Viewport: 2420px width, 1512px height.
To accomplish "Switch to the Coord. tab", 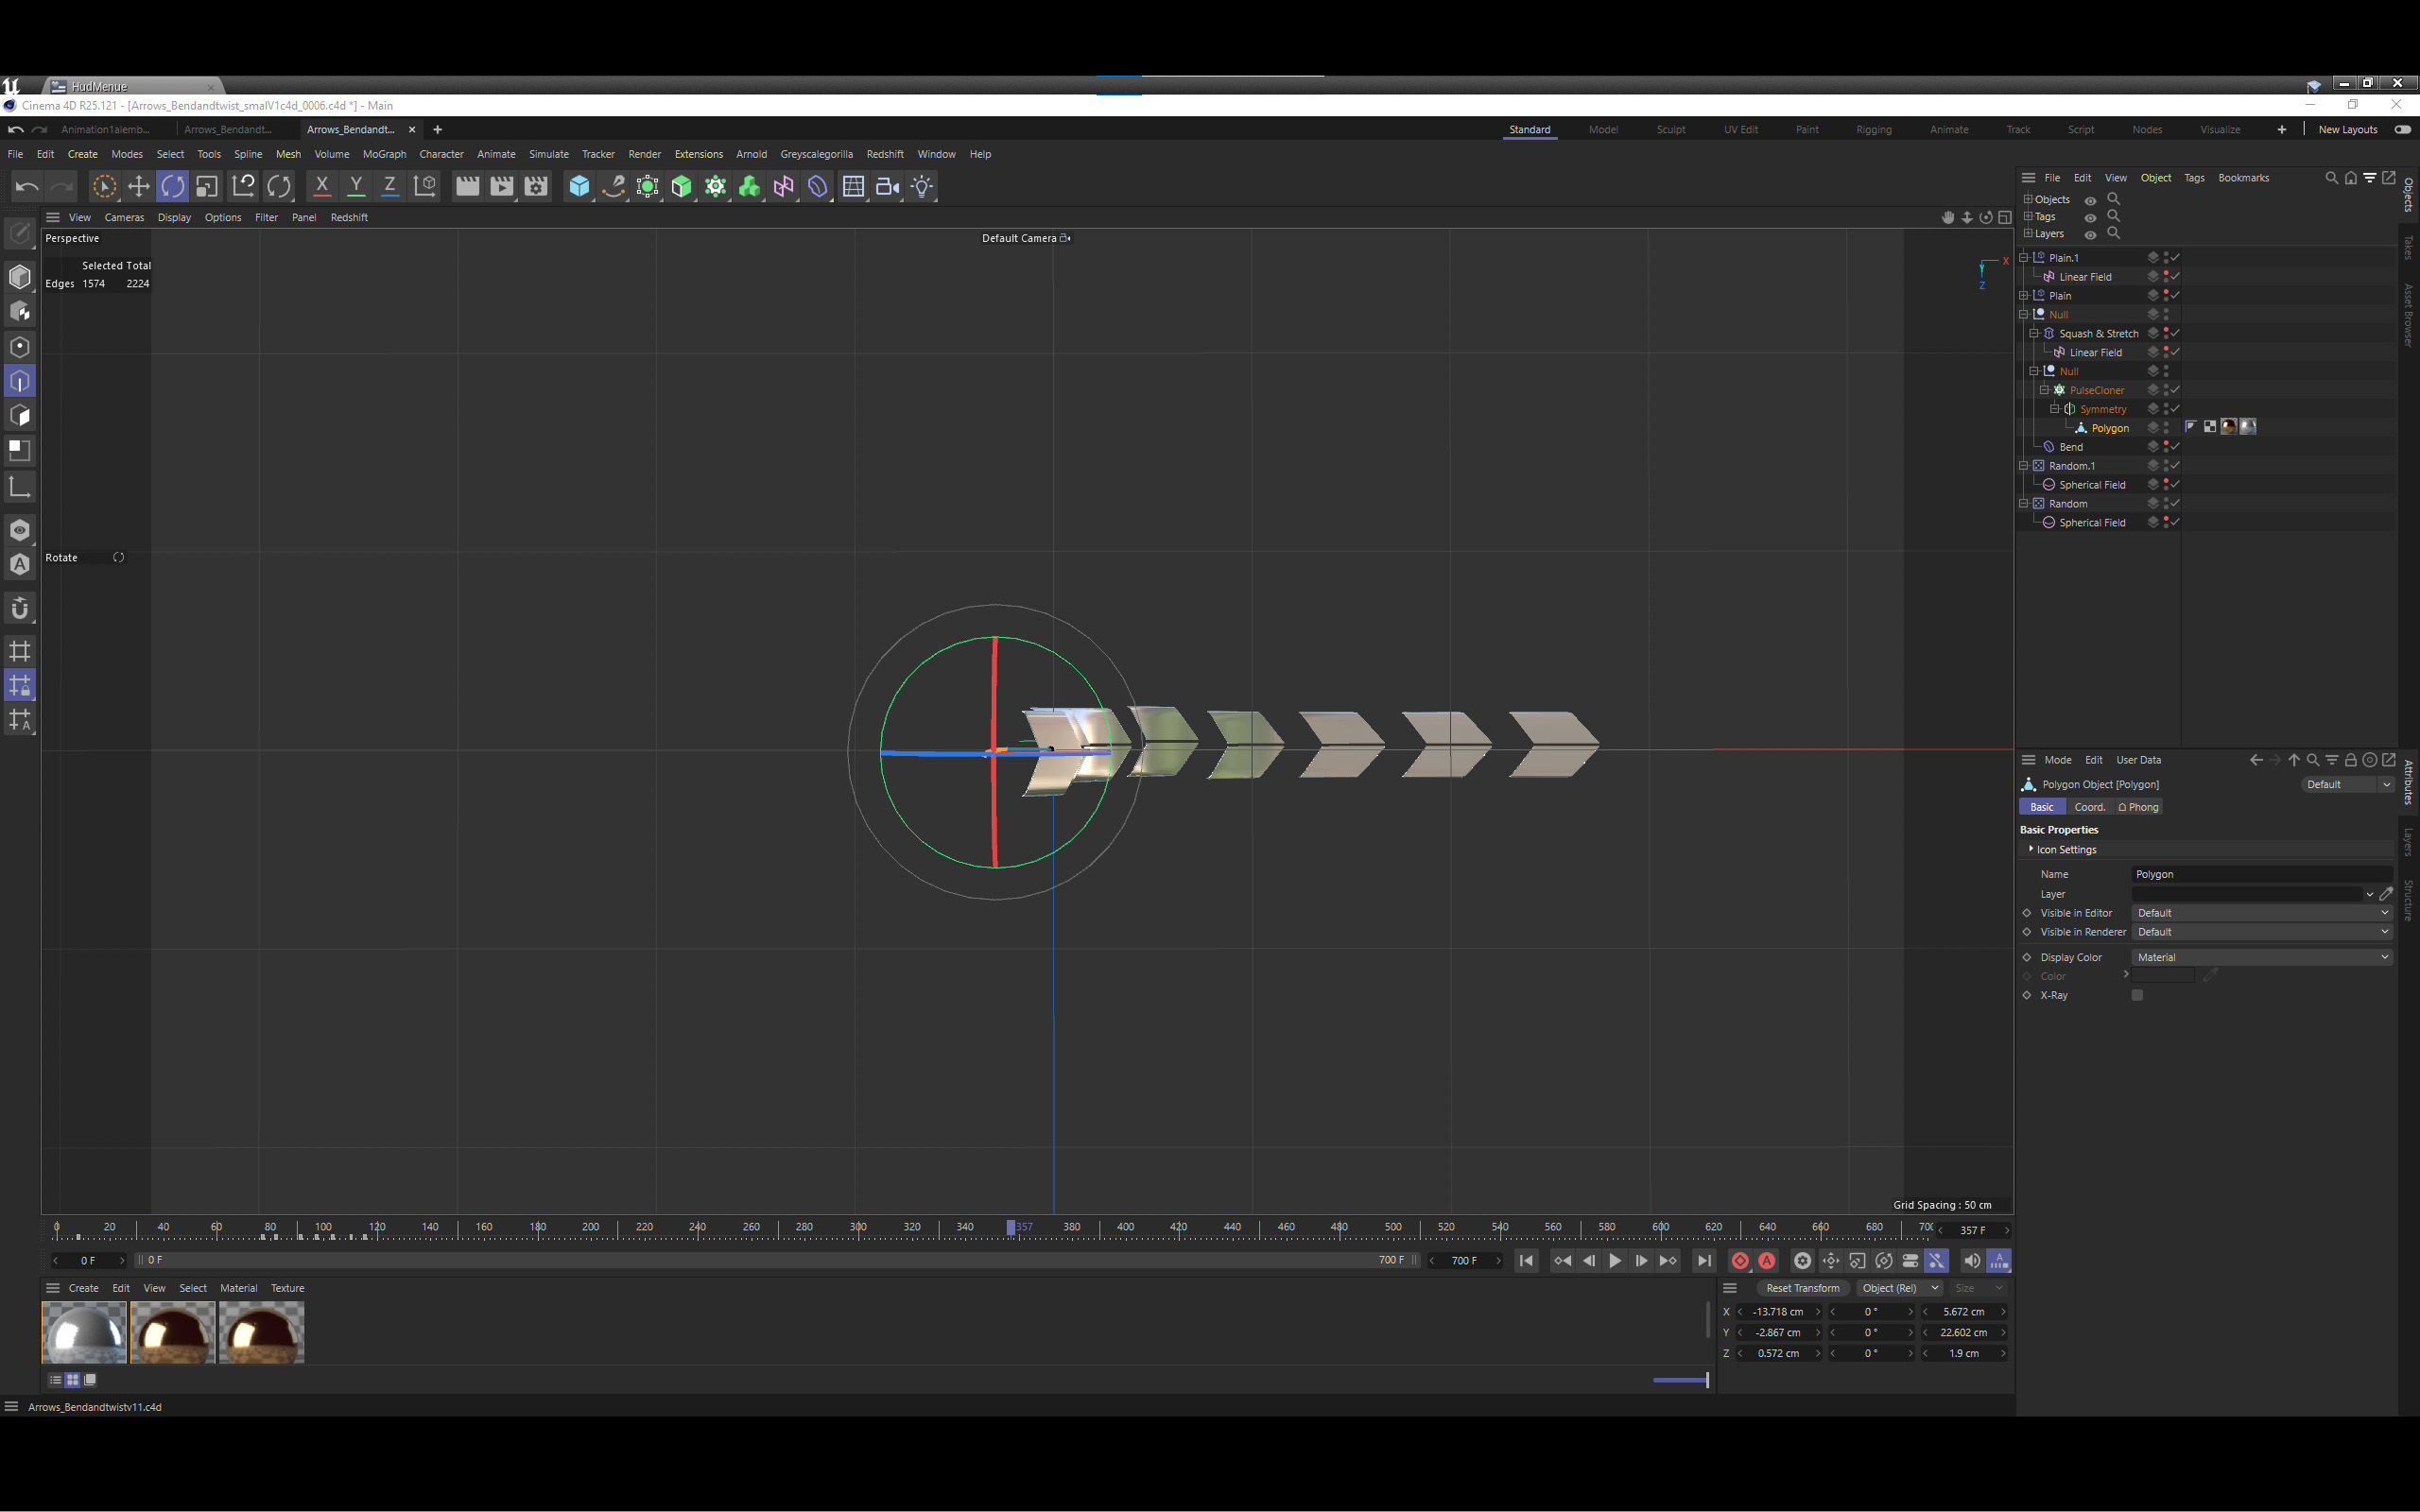I will [2089, 807].
